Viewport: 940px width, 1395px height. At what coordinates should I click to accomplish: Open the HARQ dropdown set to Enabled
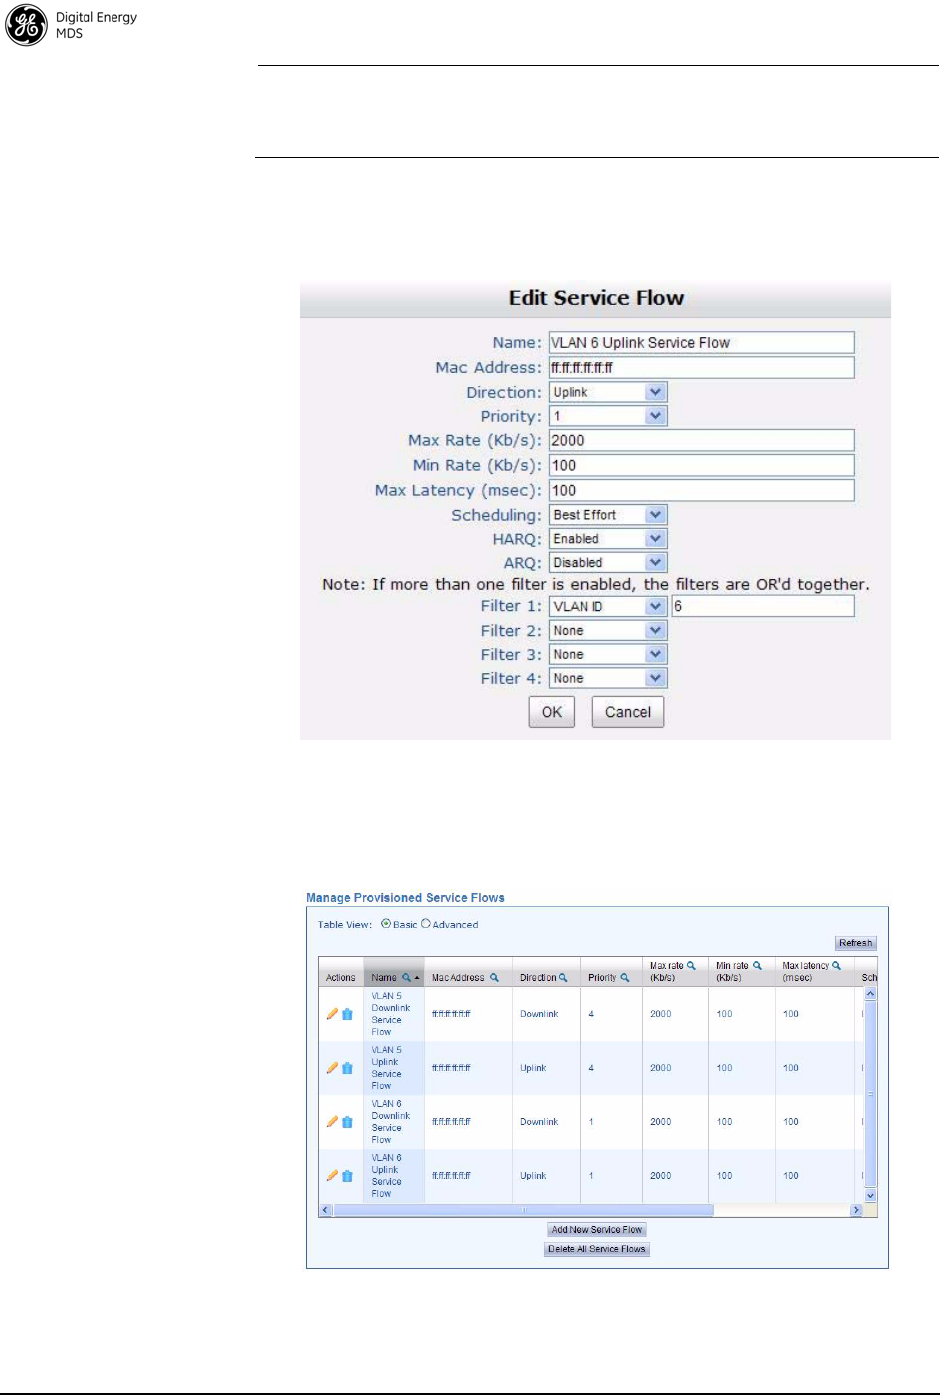coord(608,538)
